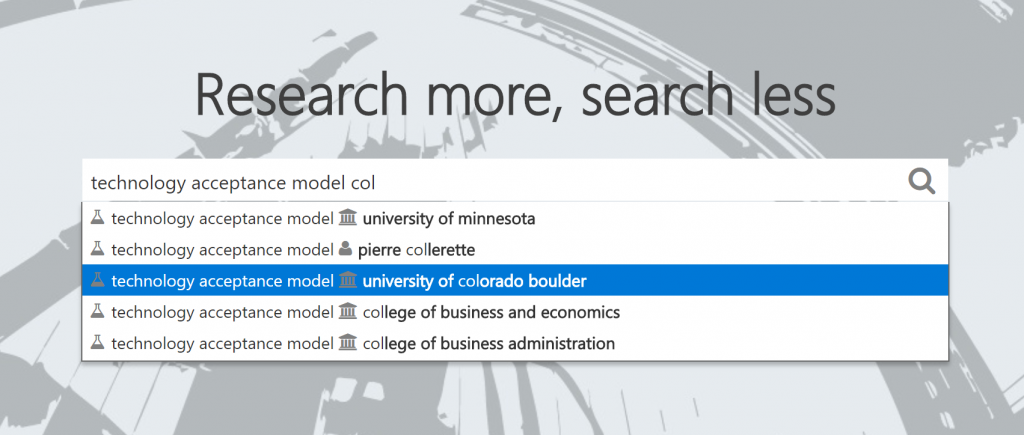This screenshot has height=435, width=1024.
Task: Click flask icon beside pierre collerette suggestion
Action: pyautogui.click(x=98, y=249)
